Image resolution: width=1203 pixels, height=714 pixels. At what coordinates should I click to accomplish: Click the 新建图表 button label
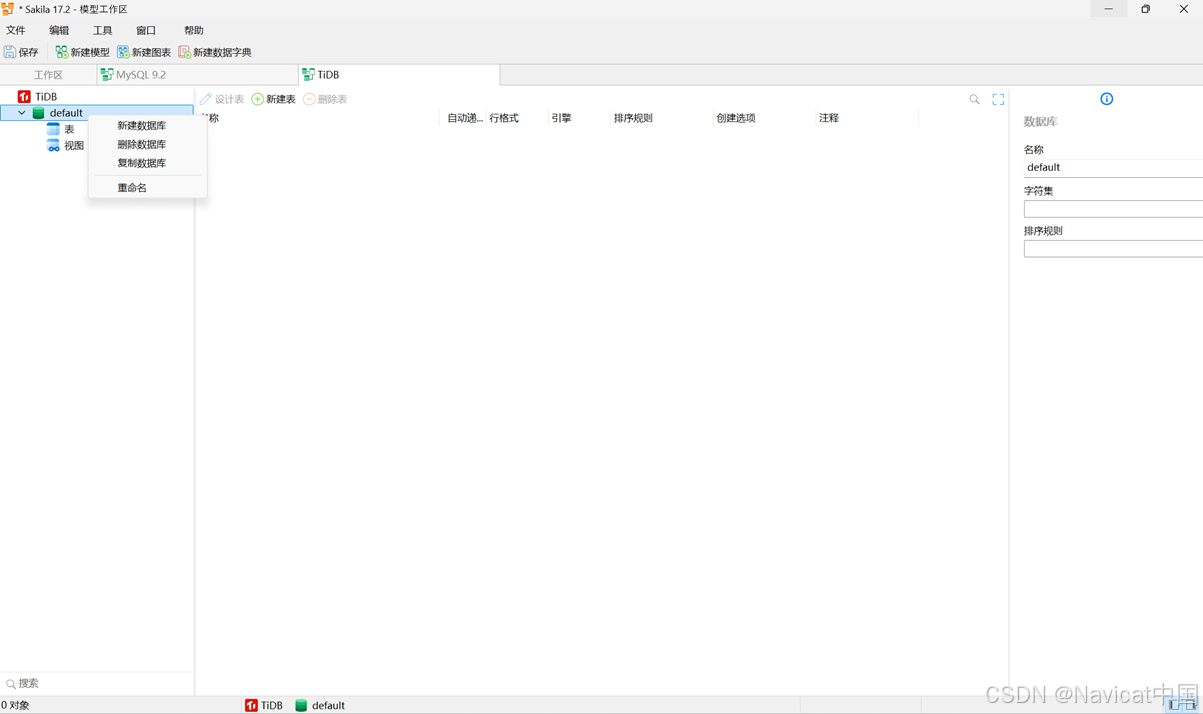pos(151,52)
